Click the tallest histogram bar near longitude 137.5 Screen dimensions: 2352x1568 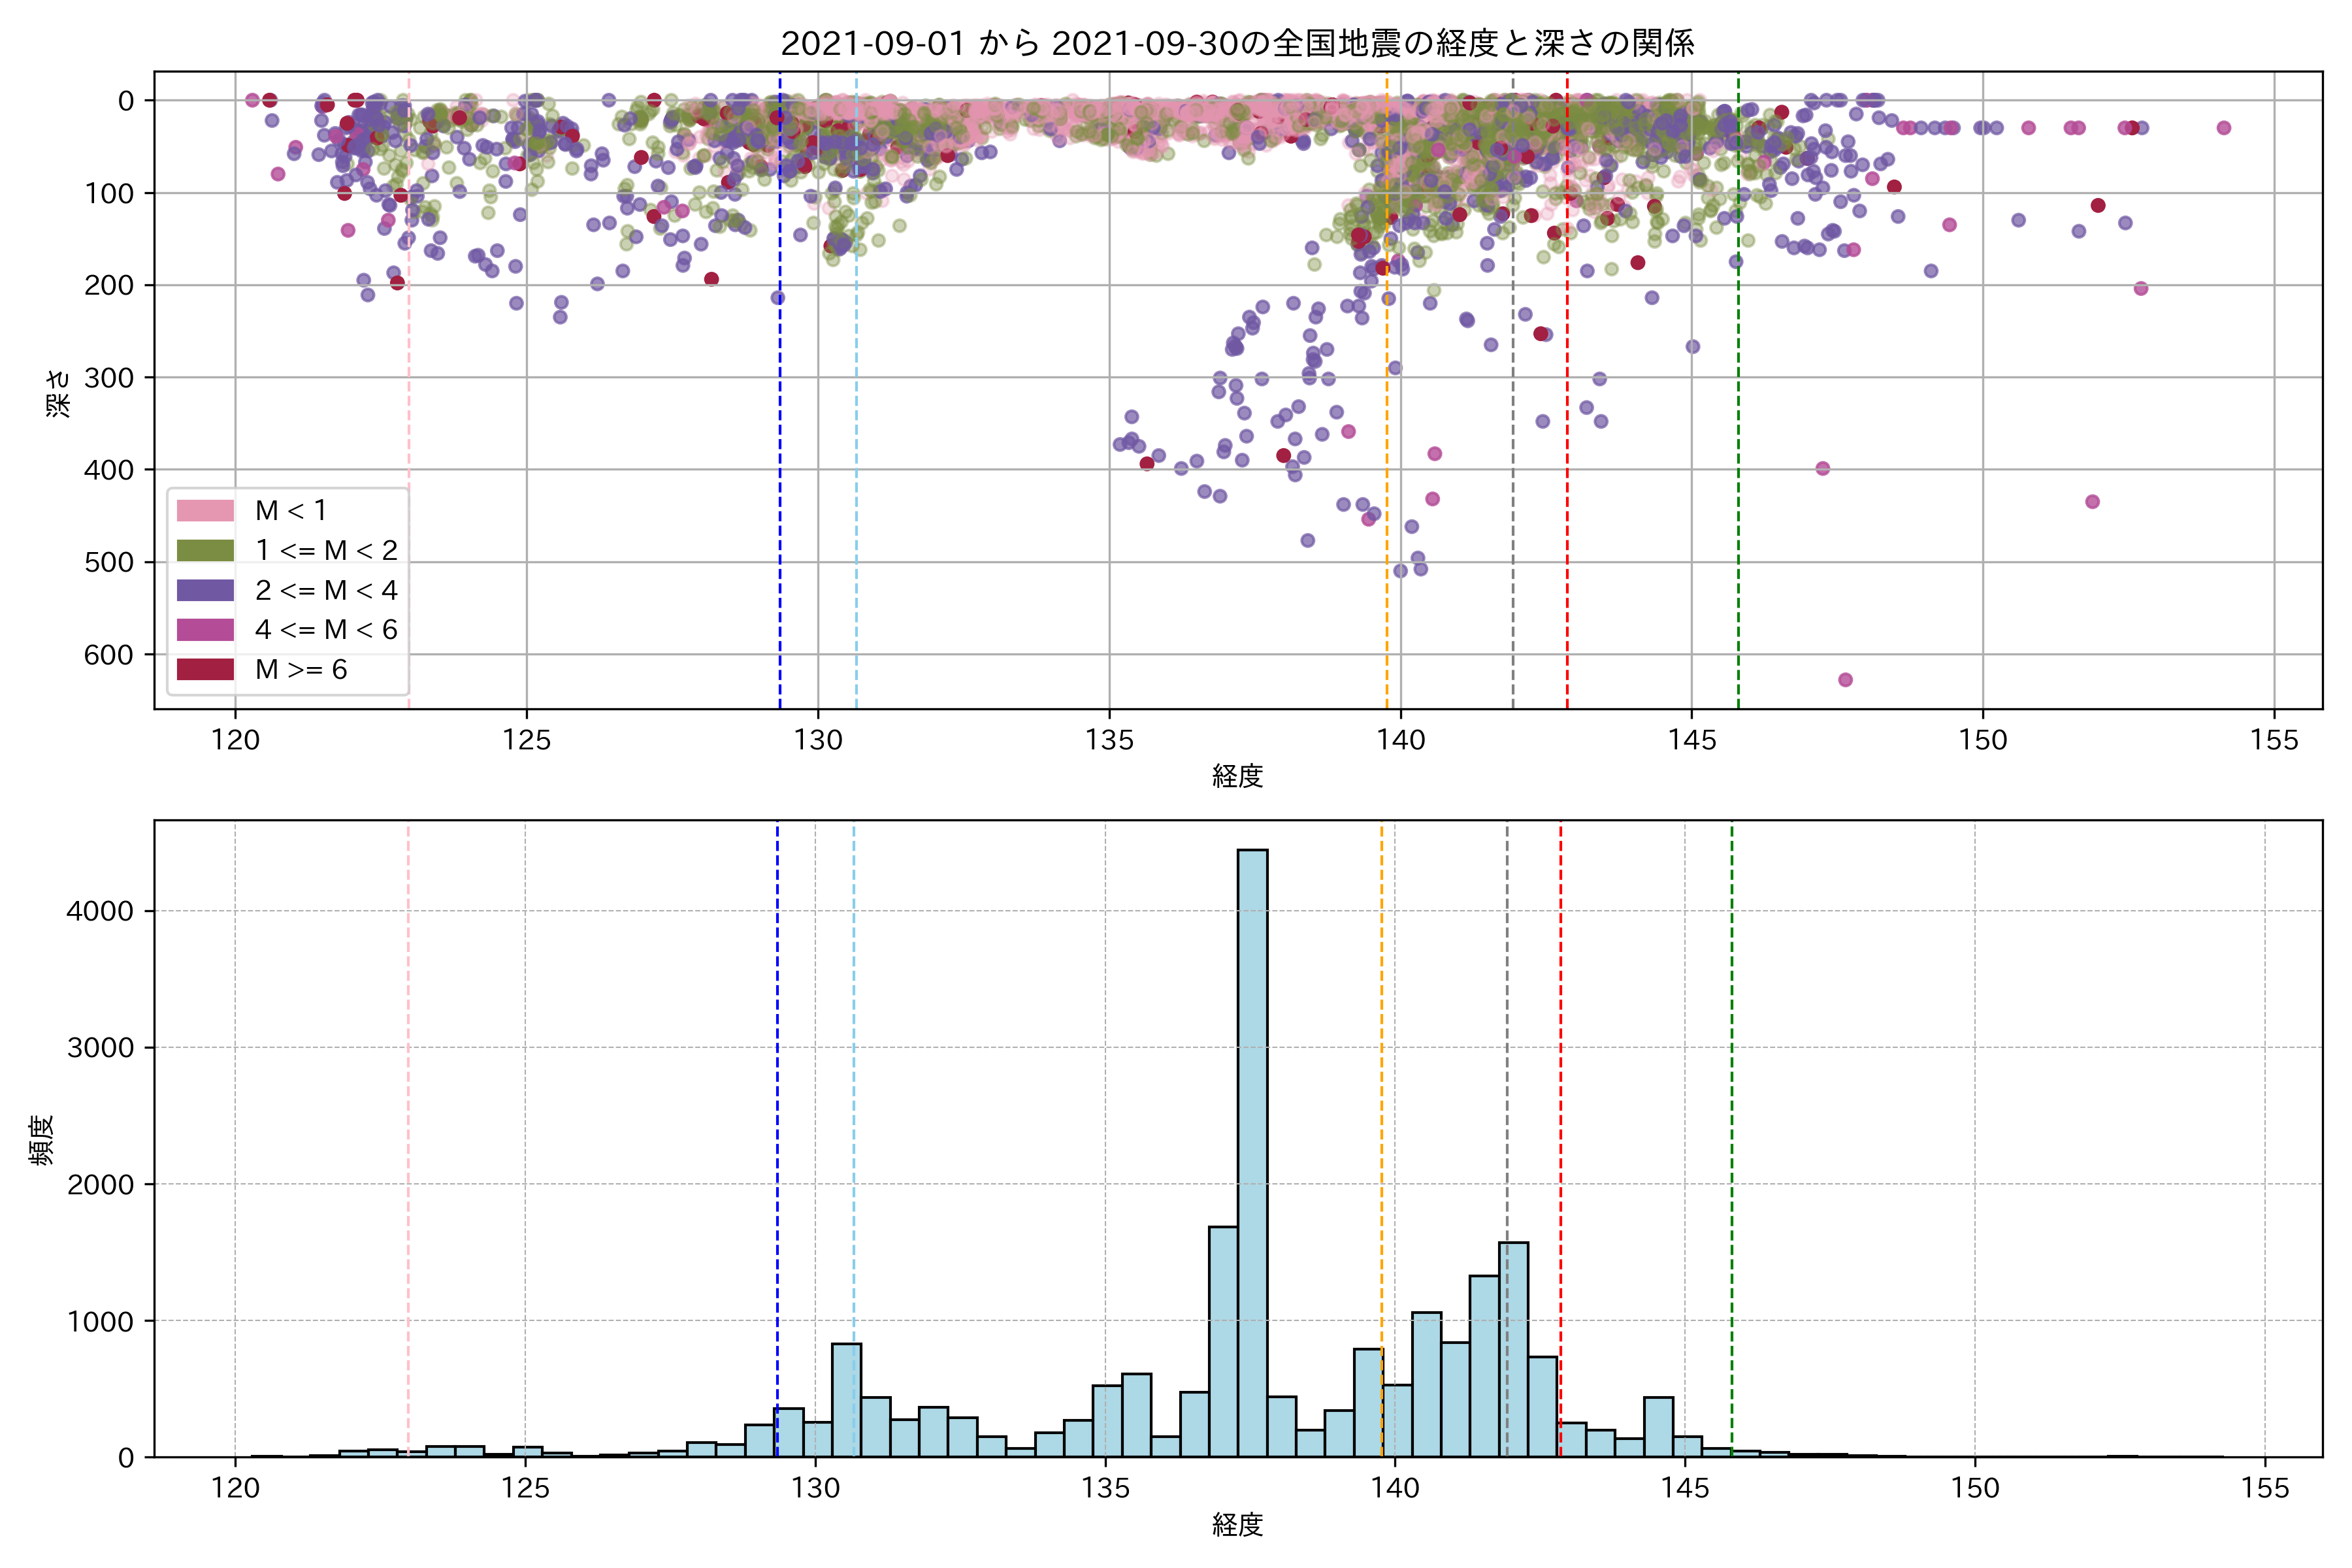[1252, 1150]
